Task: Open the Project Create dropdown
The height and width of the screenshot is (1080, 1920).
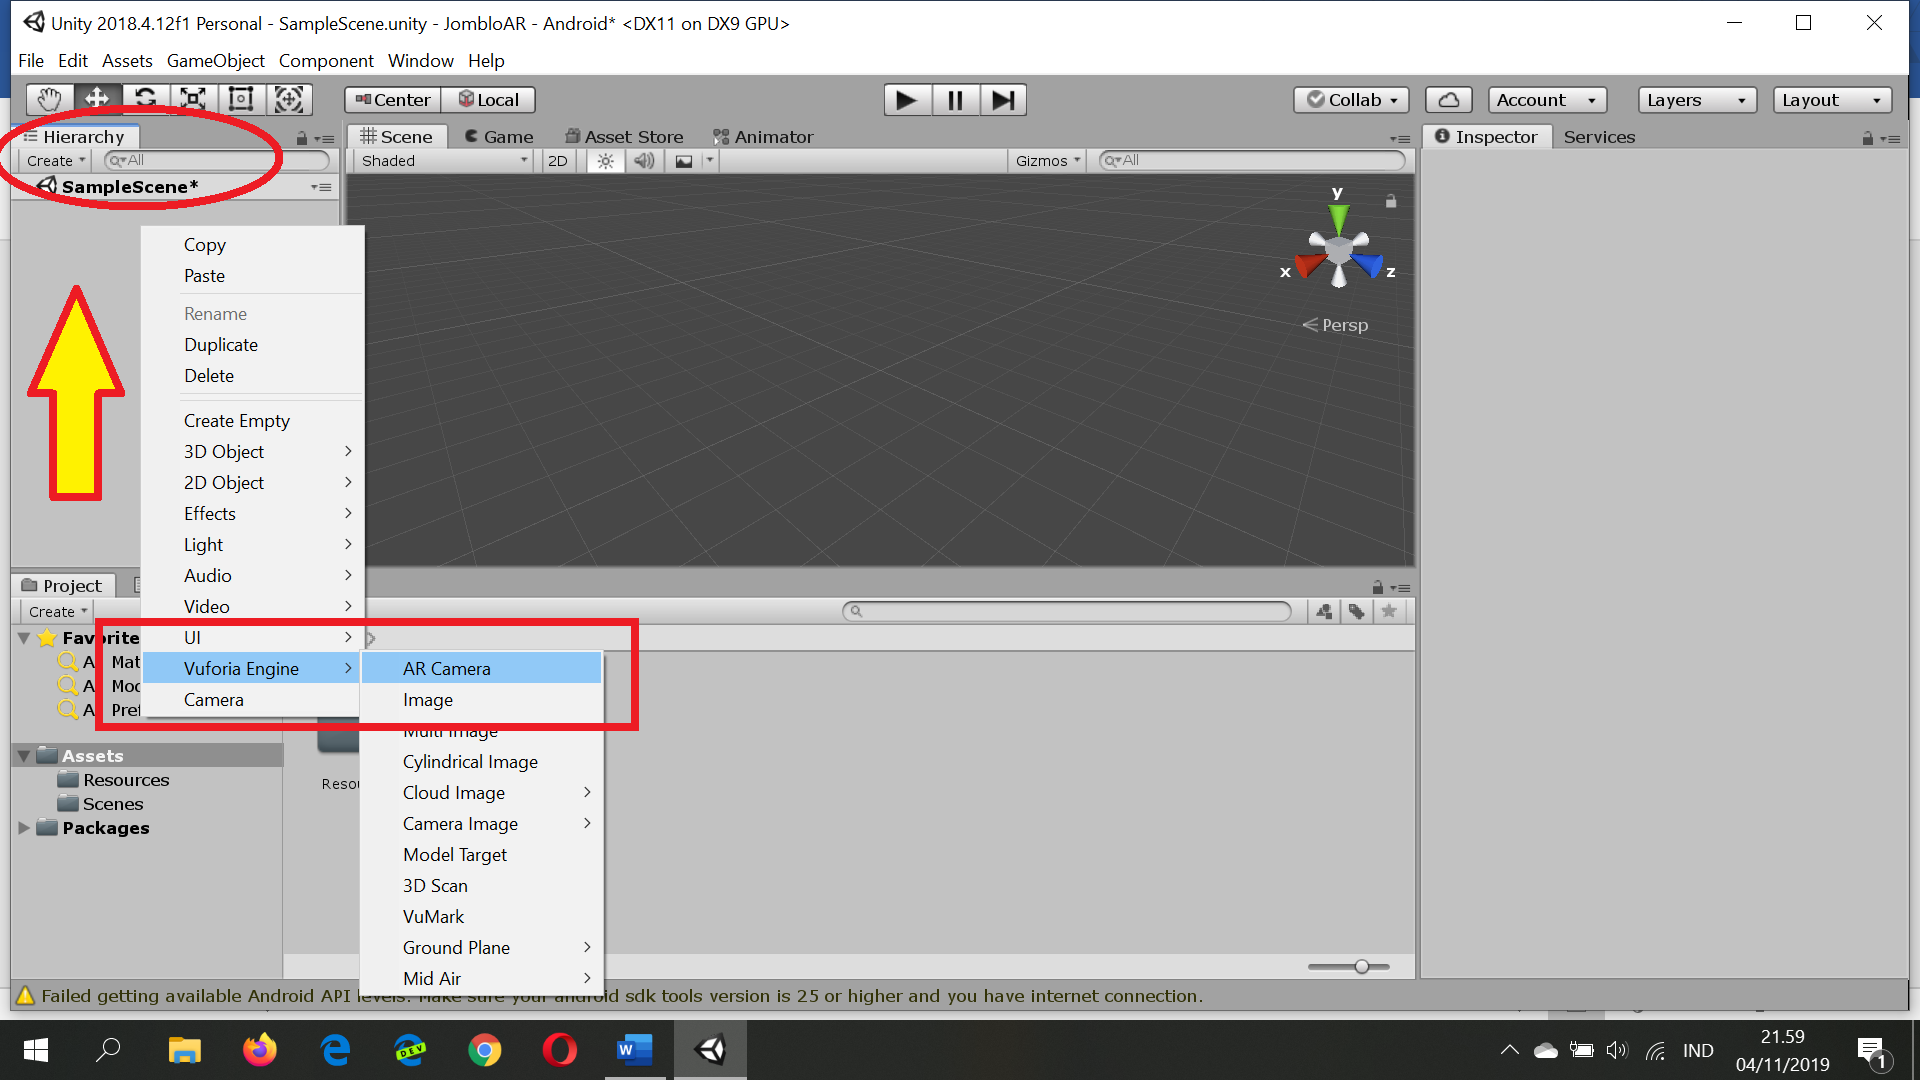Action: click(x=57, y=612)
